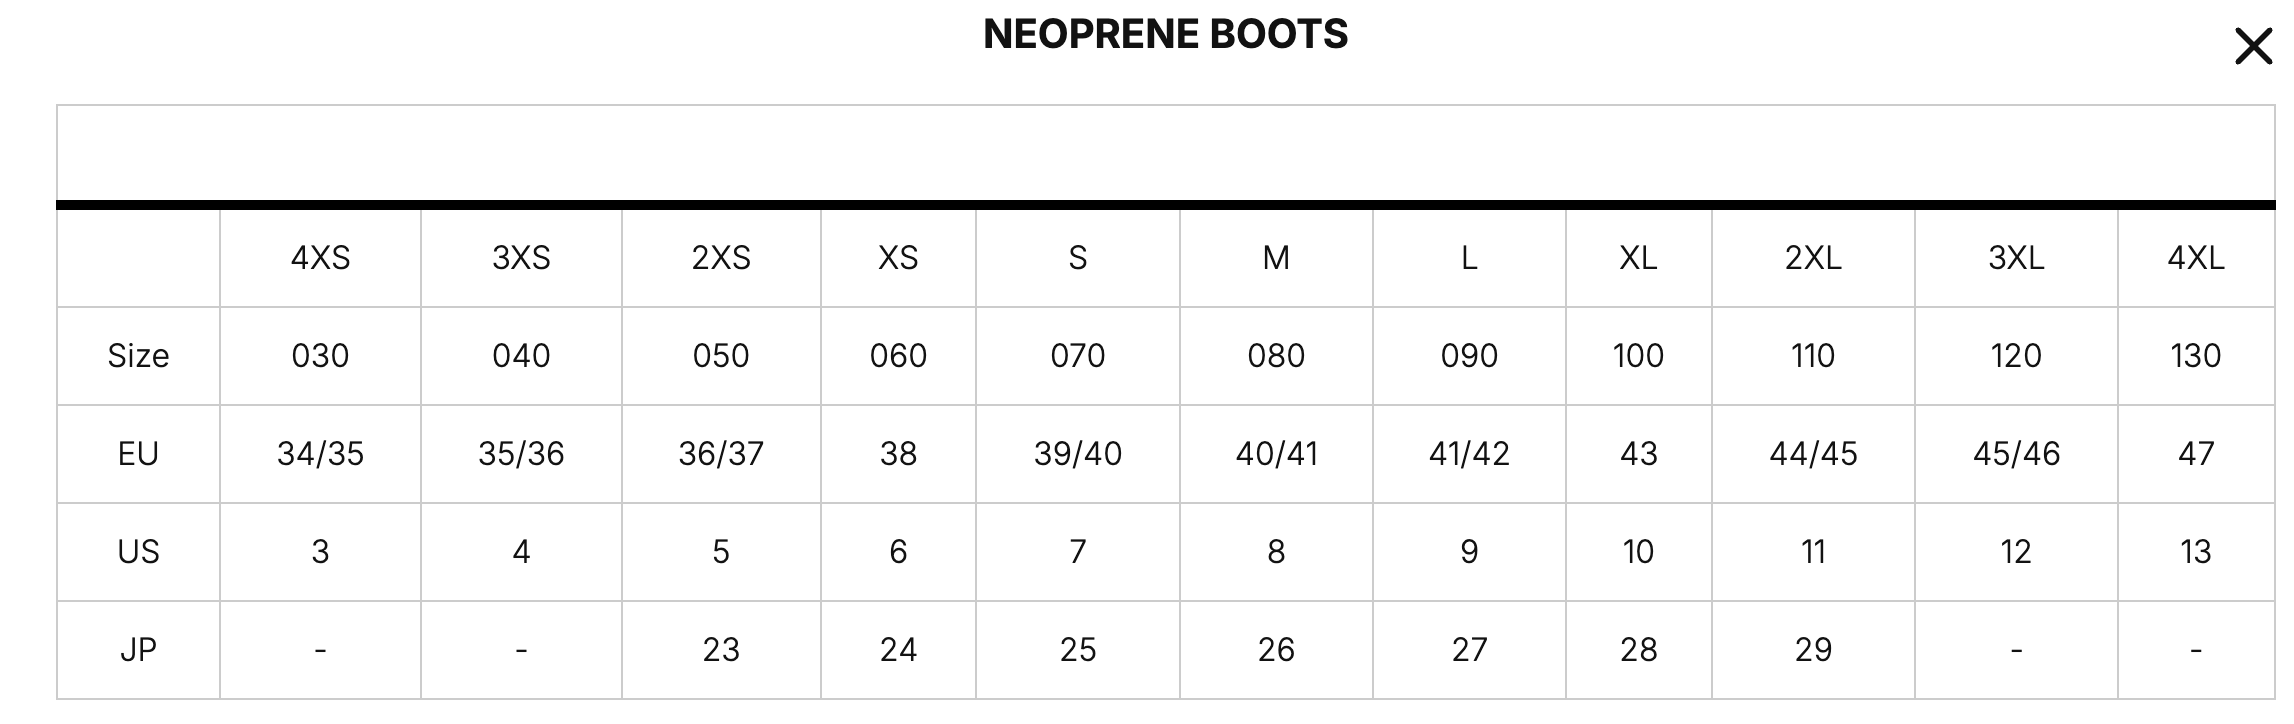
Task: Select the 3XS size header
Action: point(521,258)
